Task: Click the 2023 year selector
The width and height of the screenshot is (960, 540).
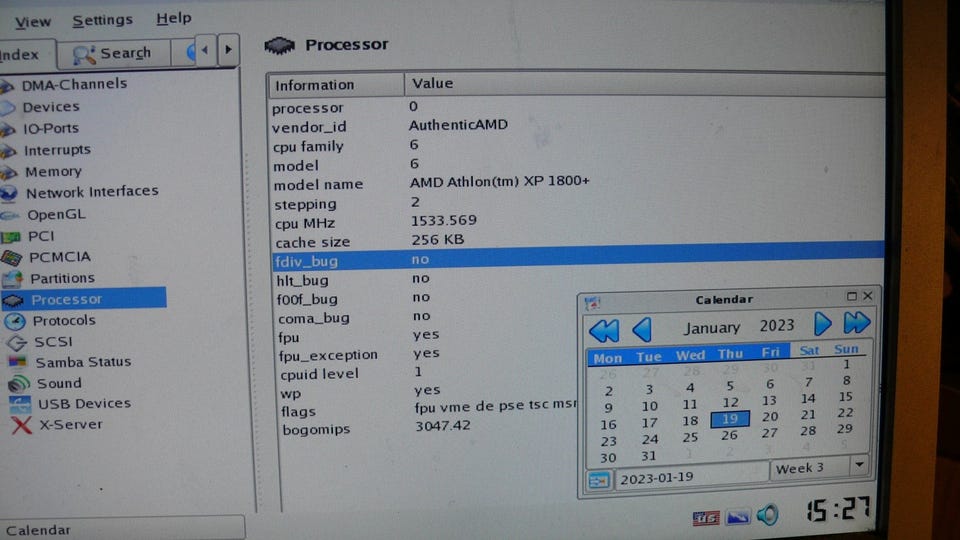Action: [x=777, y=326]
